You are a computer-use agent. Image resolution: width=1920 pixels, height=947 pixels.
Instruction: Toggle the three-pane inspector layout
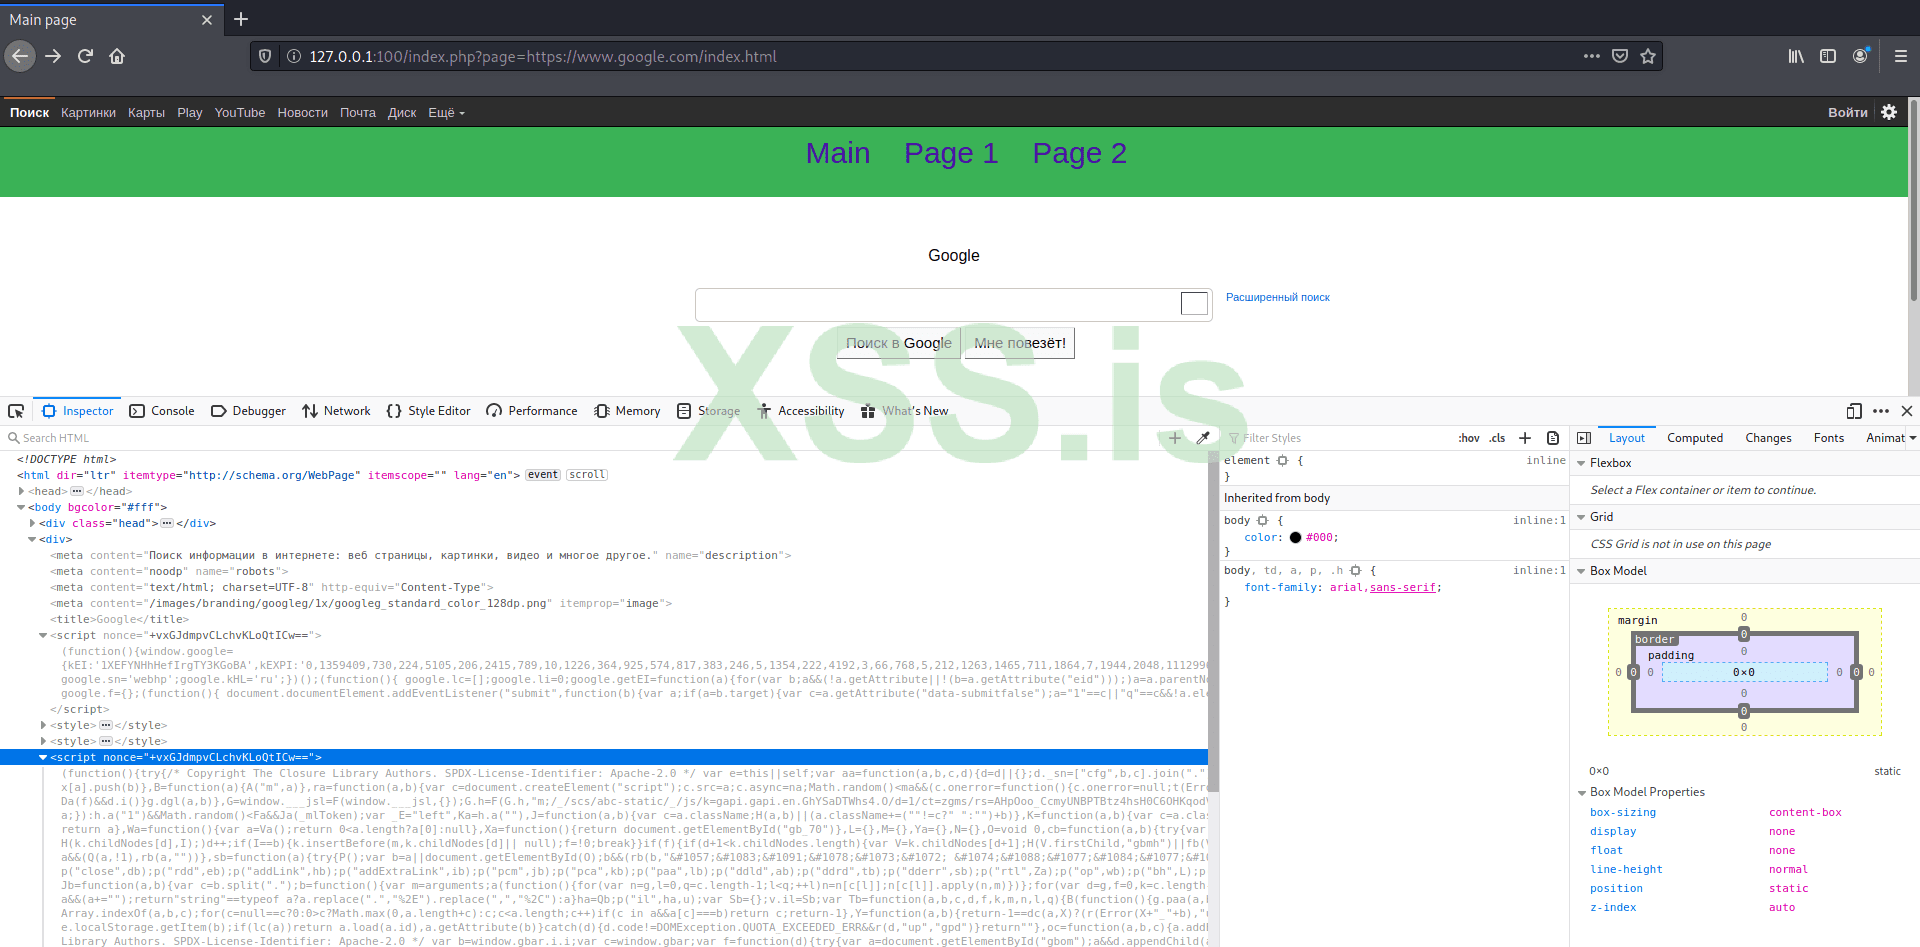click(1584, 438)
